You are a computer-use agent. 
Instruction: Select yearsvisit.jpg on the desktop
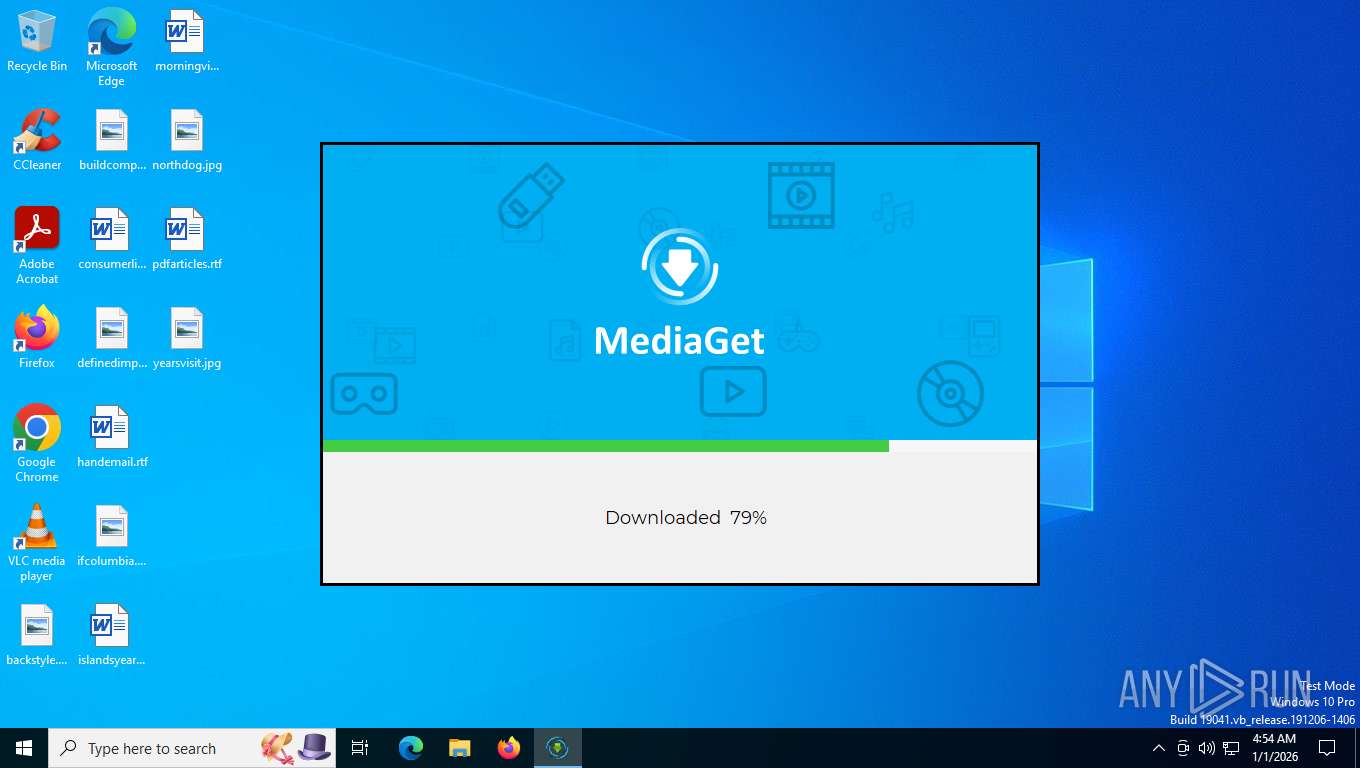tap(186, 338)
